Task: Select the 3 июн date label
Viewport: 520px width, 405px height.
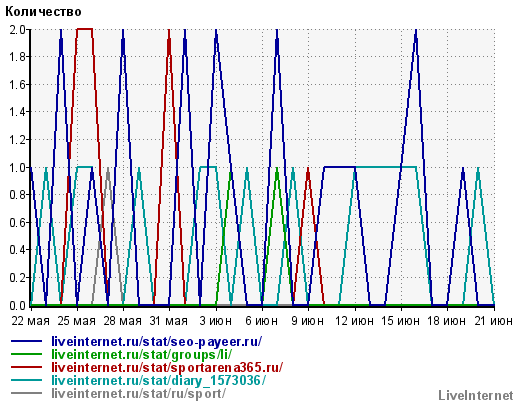Action: pyautogui.click(x=216, y=321)
